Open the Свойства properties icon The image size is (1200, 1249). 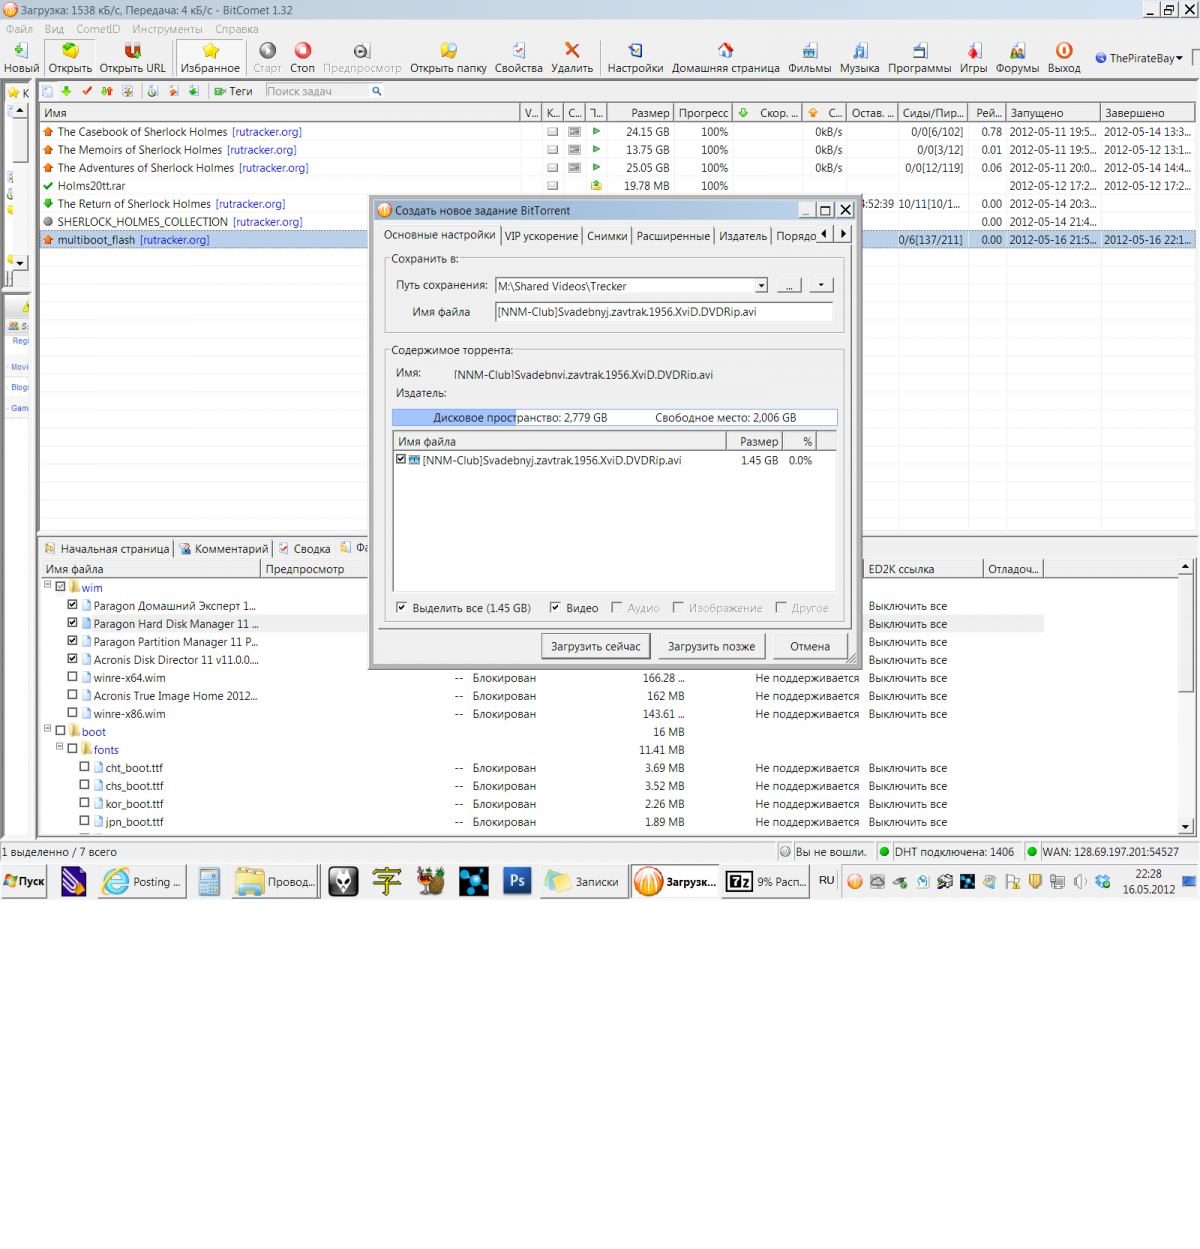(518, 50)
